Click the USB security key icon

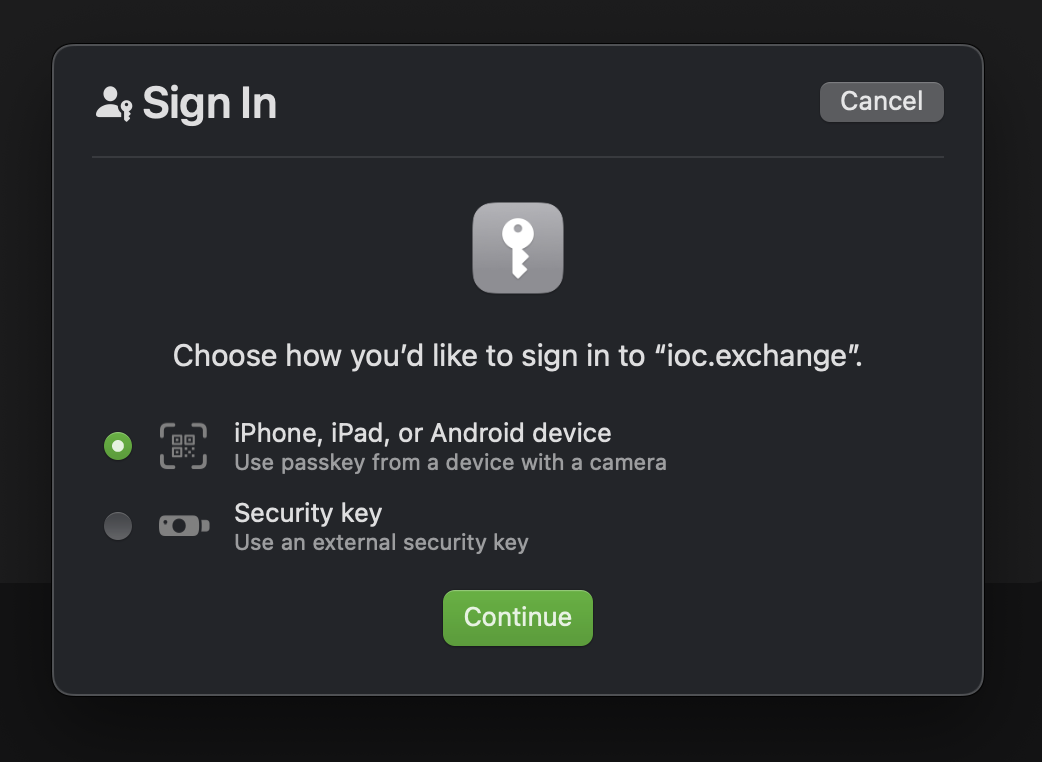click(x=184, y=525)
